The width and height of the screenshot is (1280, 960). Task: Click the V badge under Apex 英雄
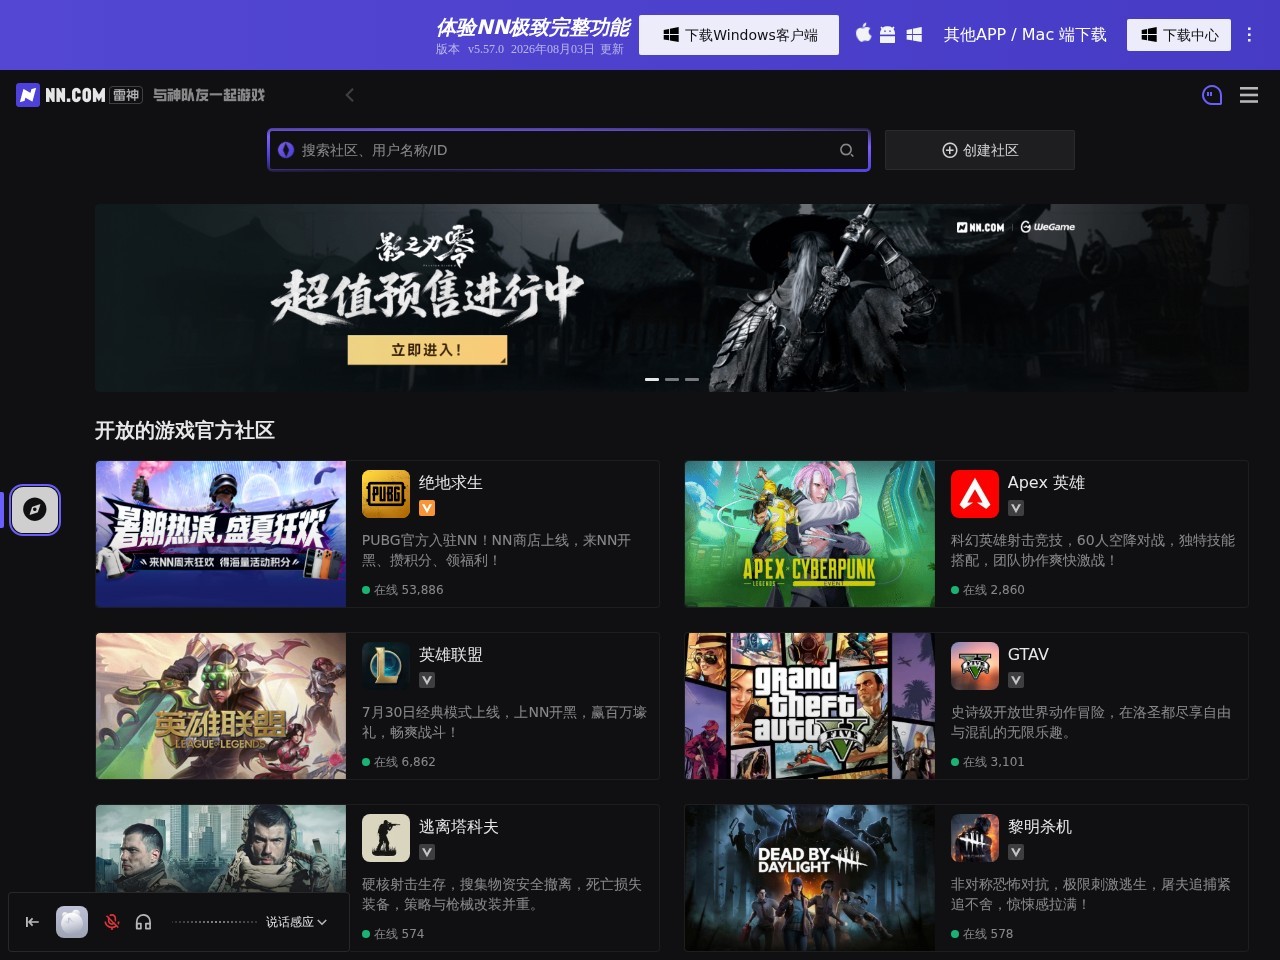click(x=1016, y=508)
